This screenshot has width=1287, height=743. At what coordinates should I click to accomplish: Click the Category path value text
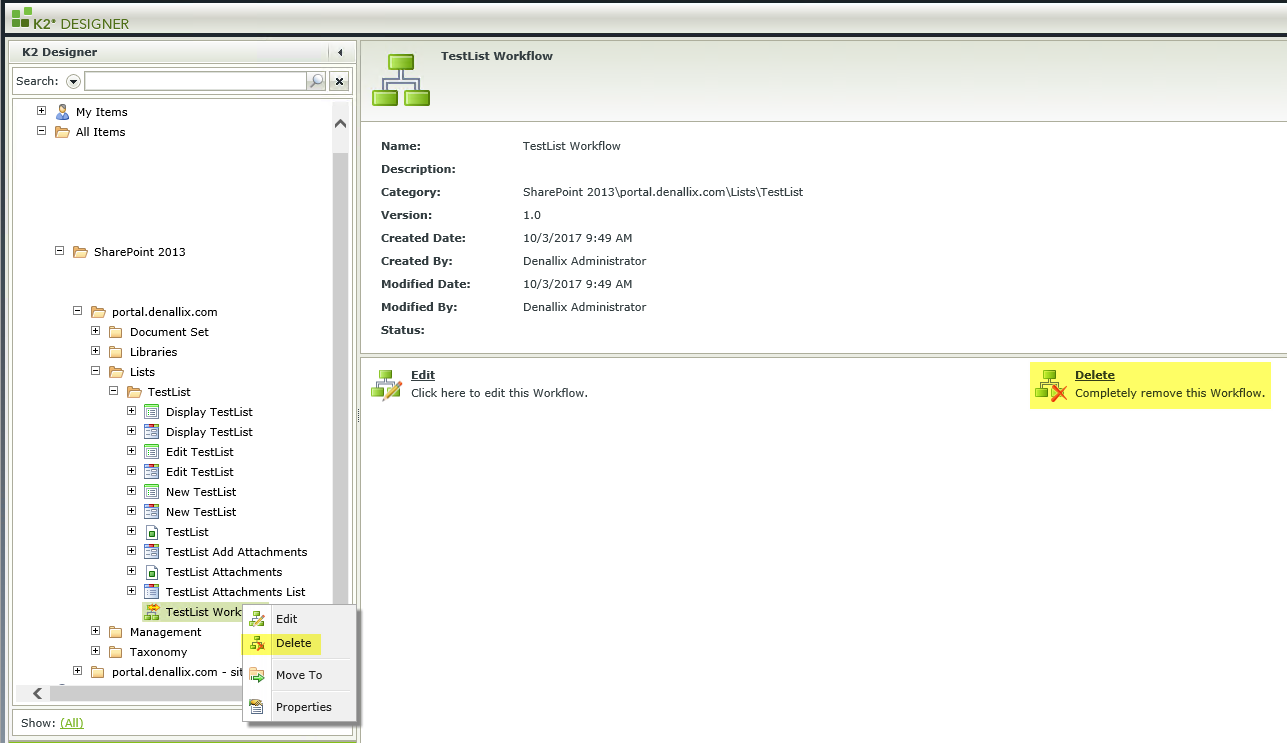663,192
